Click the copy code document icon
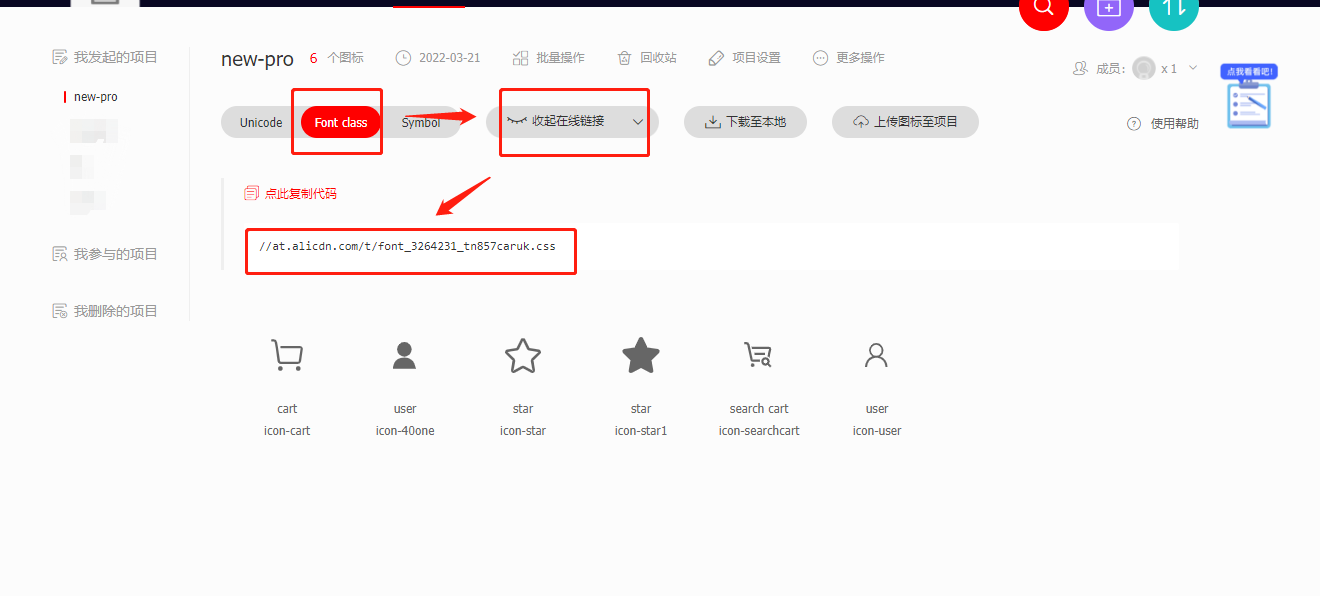The width and height of the screenshot is (1320, 596). pos(252,193)
